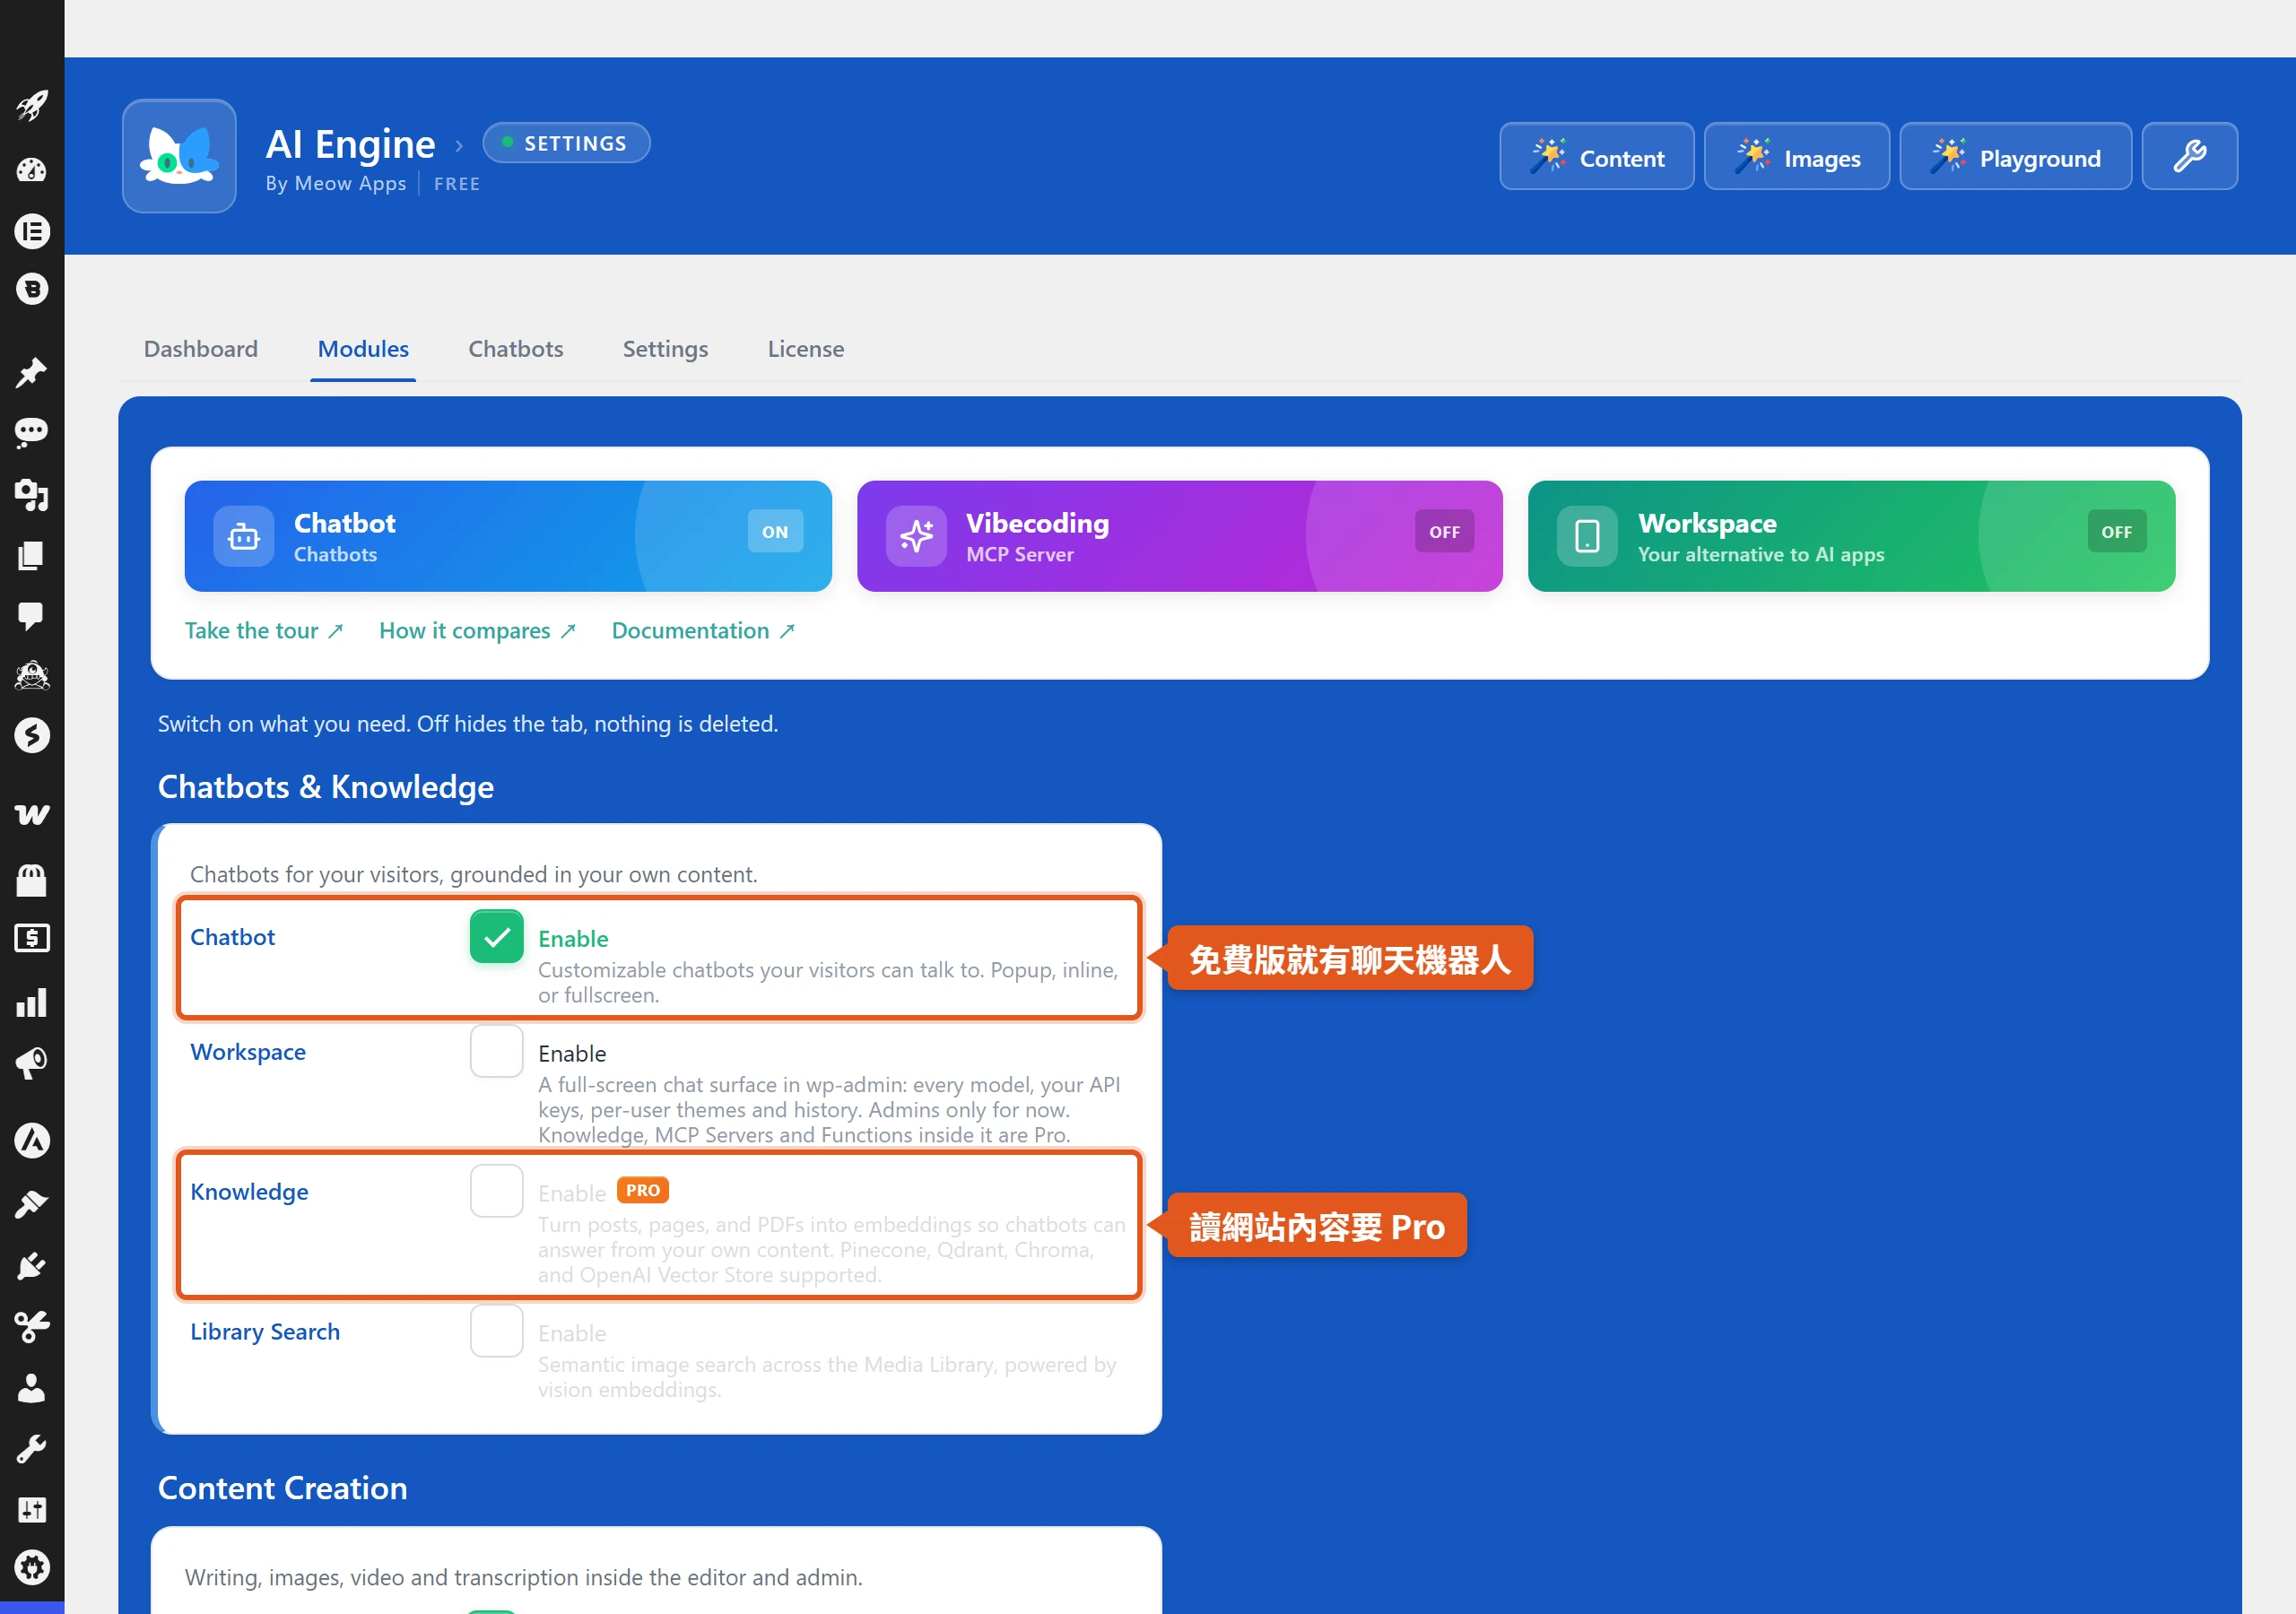This screenshot has width=2296, height=1614.
Task: Switch to the Chatbots tab
Action: click(516, 349)
